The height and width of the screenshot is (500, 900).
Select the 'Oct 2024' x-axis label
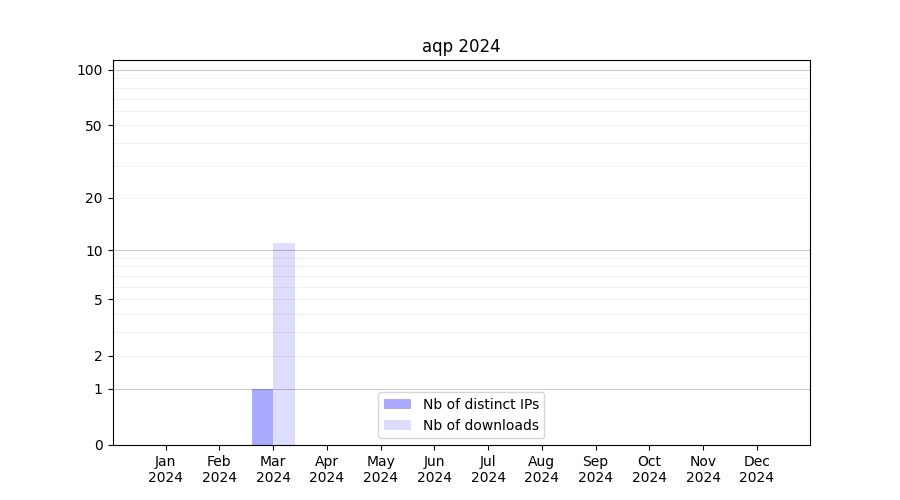click(x=649, y=469)
